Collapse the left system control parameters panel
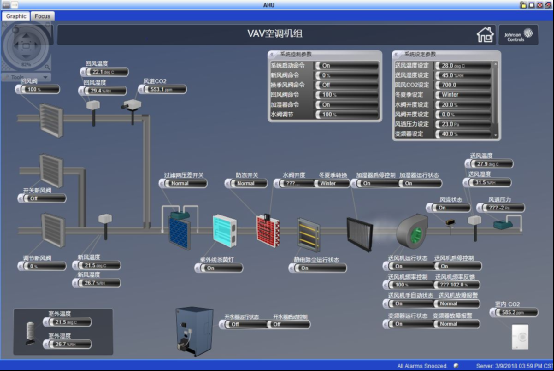Screen dimensions: 554x371 (272, 54)
